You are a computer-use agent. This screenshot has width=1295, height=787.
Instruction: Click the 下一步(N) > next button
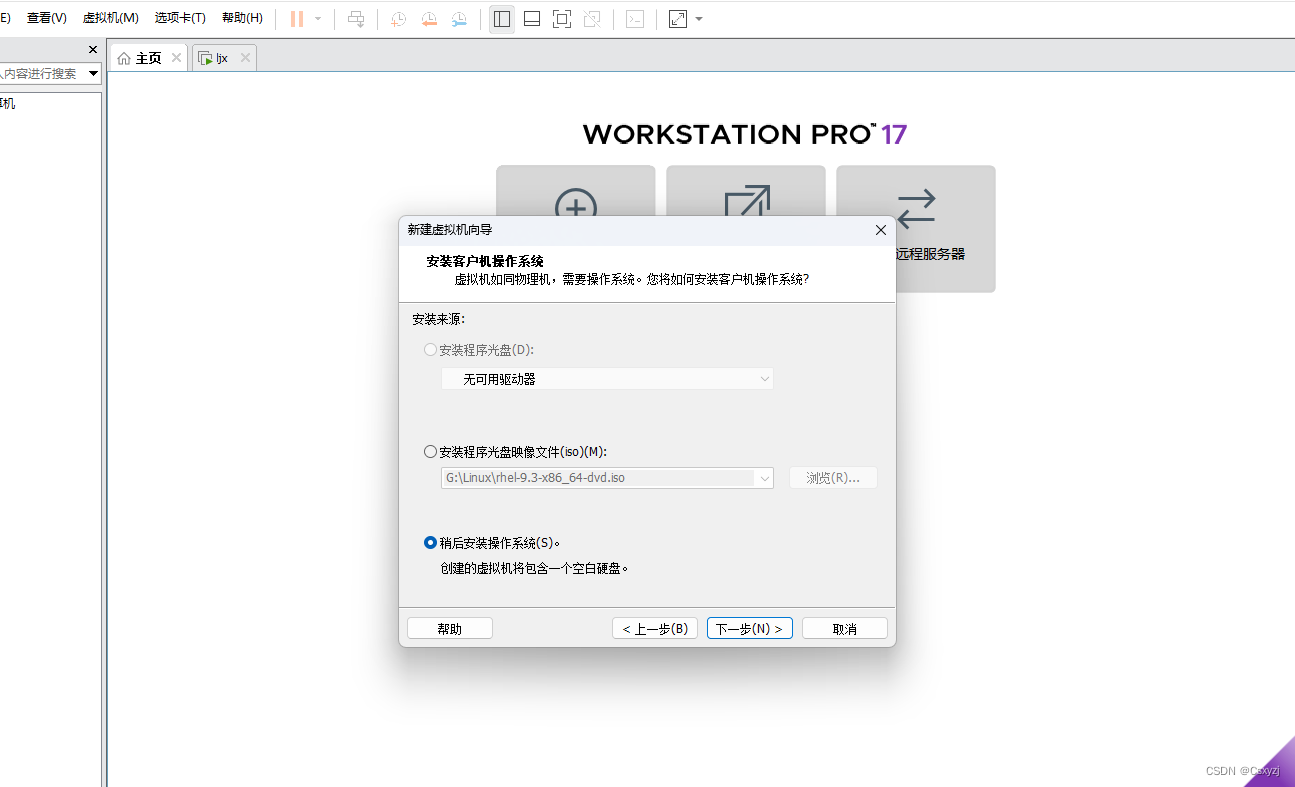tap(750, 629)
